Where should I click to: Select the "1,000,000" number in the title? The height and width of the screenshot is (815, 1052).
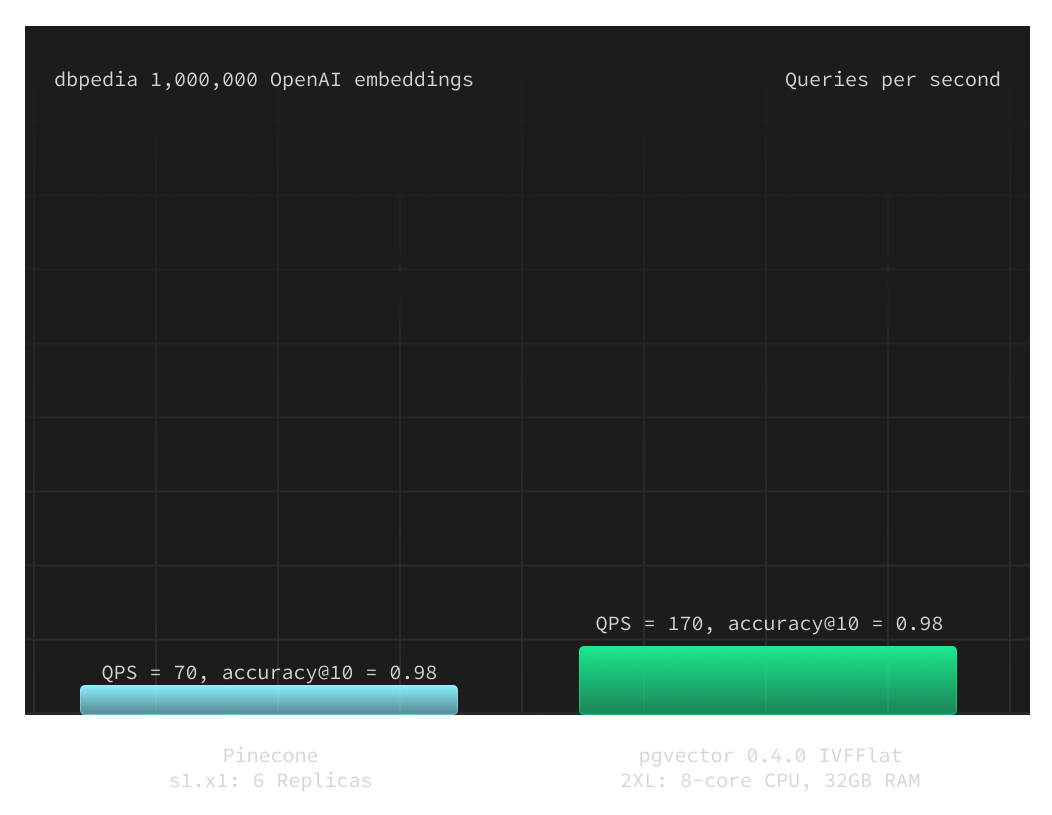coord(204,80)
